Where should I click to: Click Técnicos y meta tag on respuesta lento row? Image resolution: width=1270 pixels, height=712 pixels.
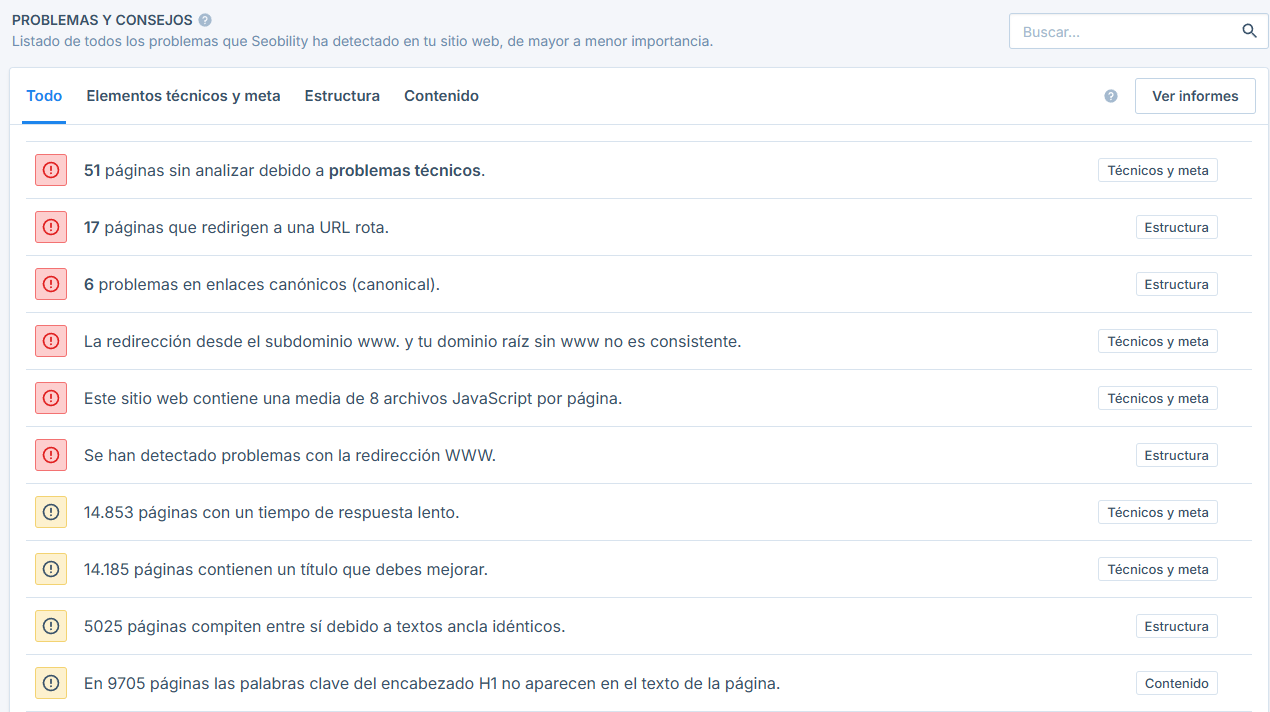coord(1157,512)
